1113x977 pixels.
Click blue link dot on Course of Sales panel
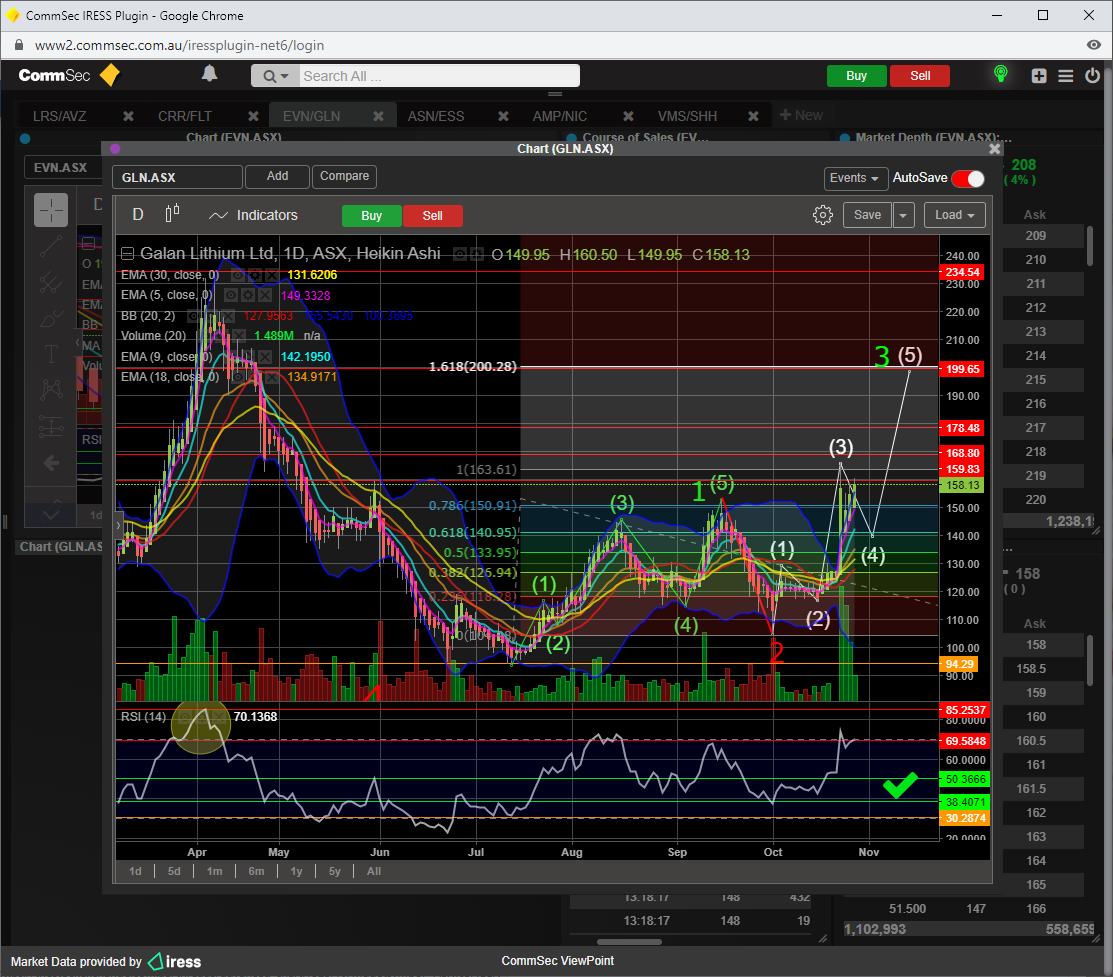[x=571, y=138]
